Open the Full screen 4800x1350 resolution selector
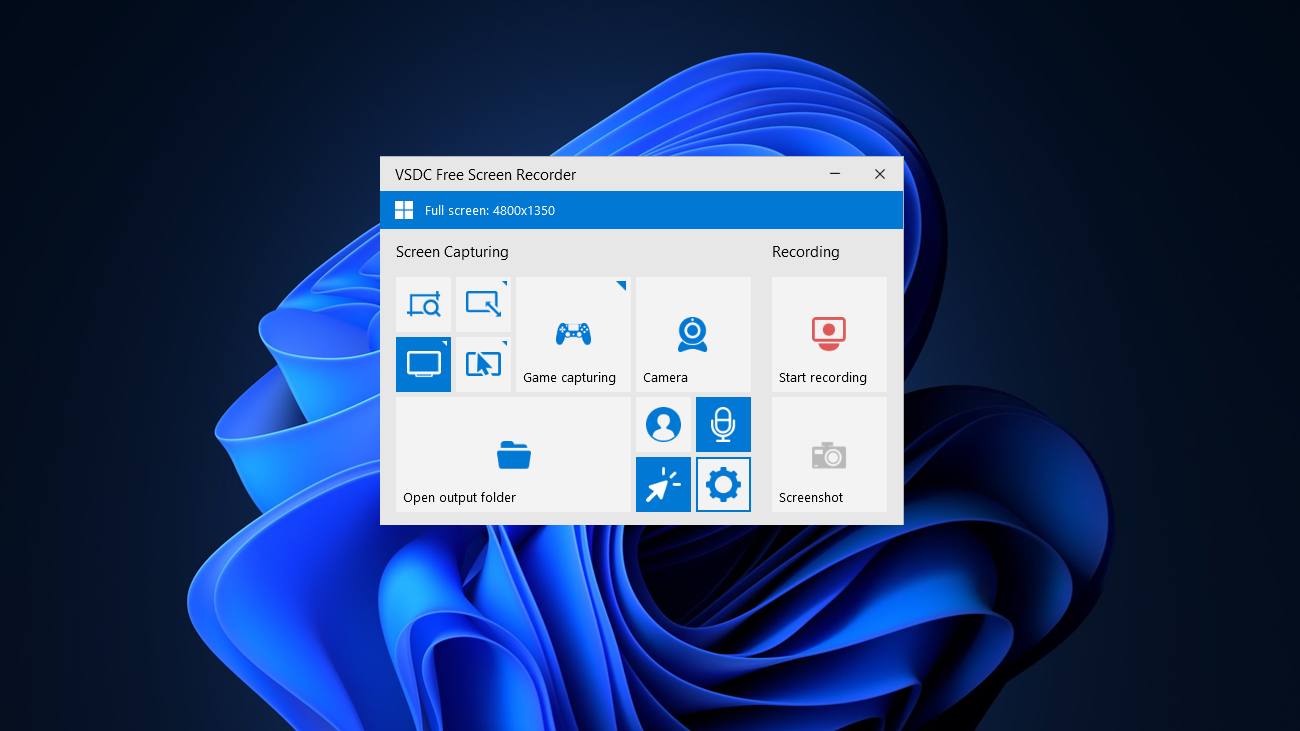The image size is (1300, 731). [491, 210]
